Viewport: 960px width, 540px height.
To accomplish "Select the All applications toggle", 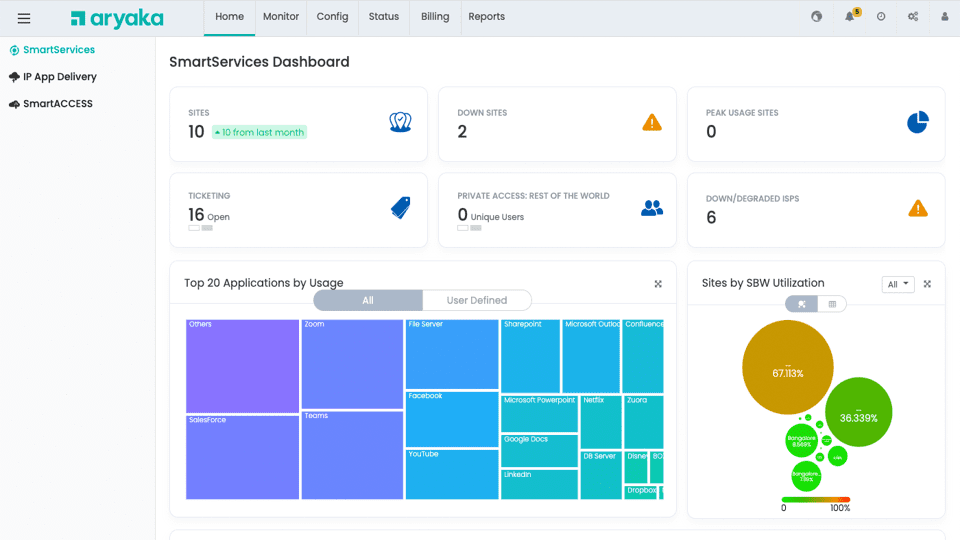I will (368, 301).
